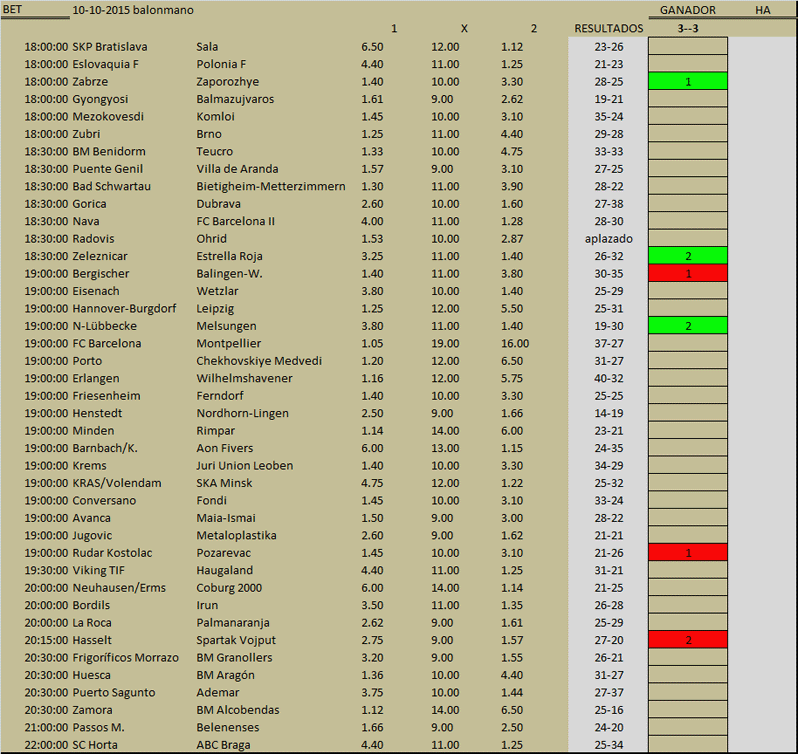Click the BM Aragón cell

[x=225, y=675]
